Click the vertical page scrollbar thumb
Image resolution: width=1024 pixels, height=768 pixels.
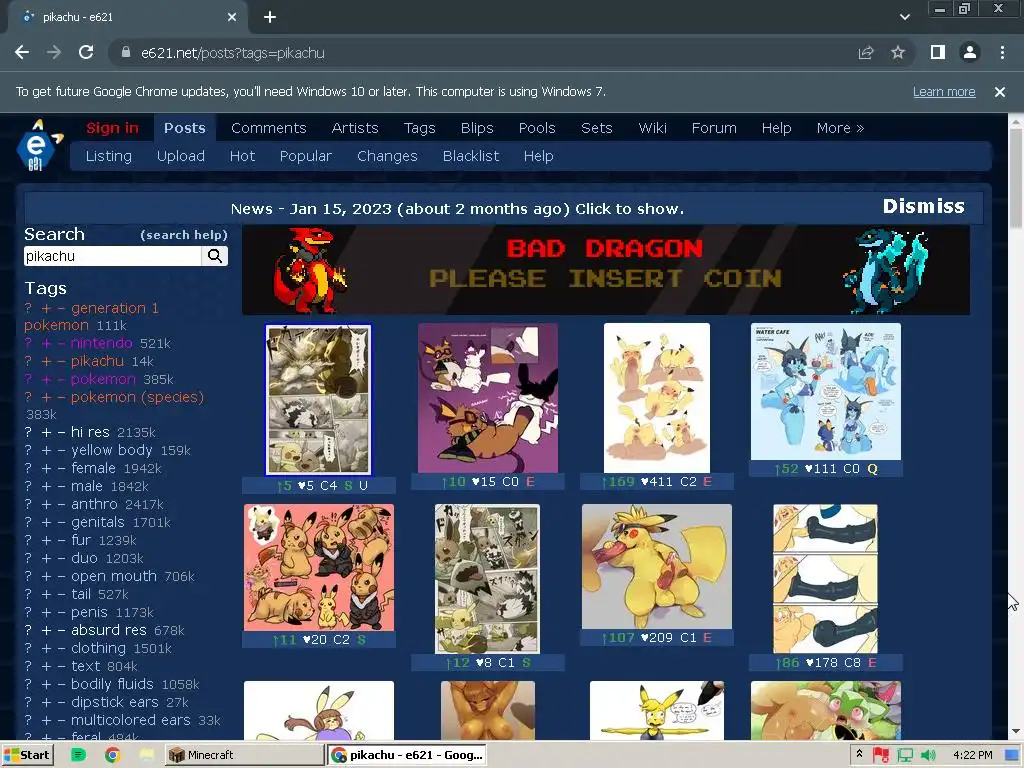pos(1016,178)
